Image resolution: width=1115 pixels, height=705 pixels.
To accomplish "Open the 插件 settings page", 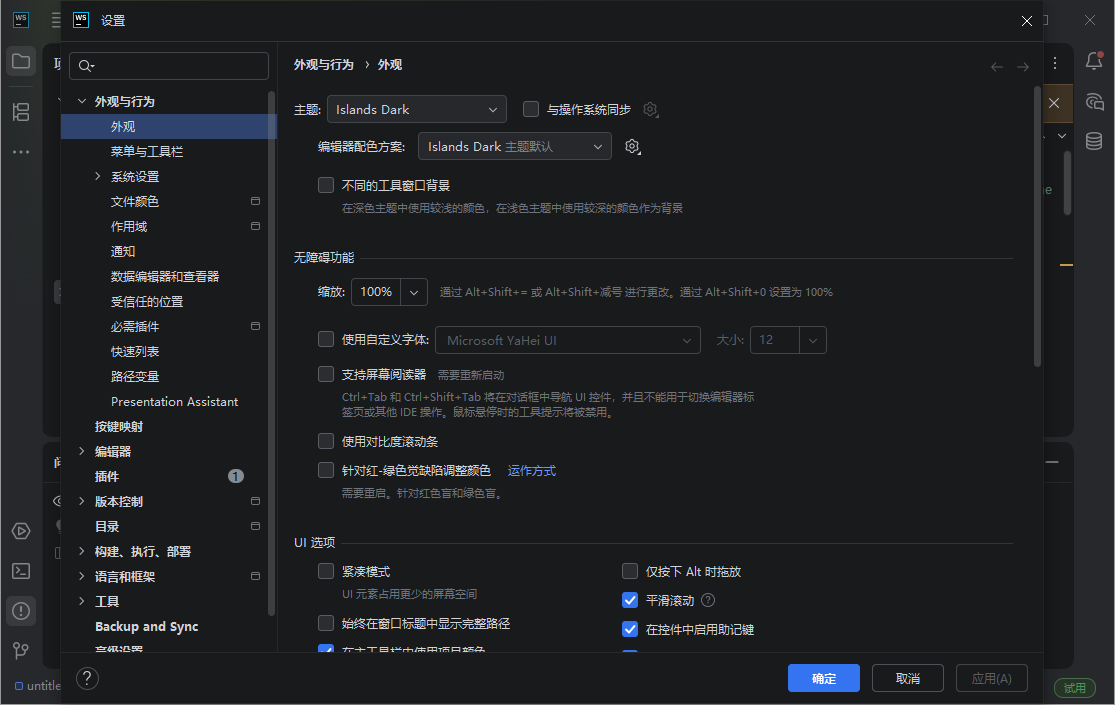I will point(106,476).
